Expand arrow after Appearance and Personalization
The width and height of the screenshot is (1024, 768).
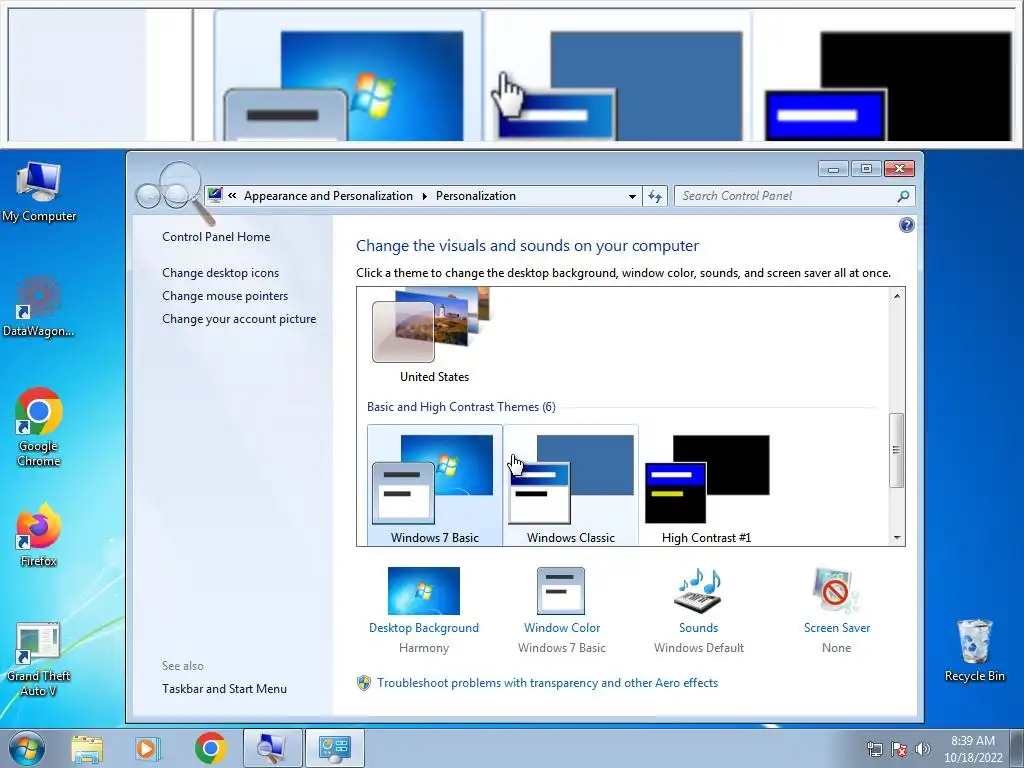tap(424, 196)
